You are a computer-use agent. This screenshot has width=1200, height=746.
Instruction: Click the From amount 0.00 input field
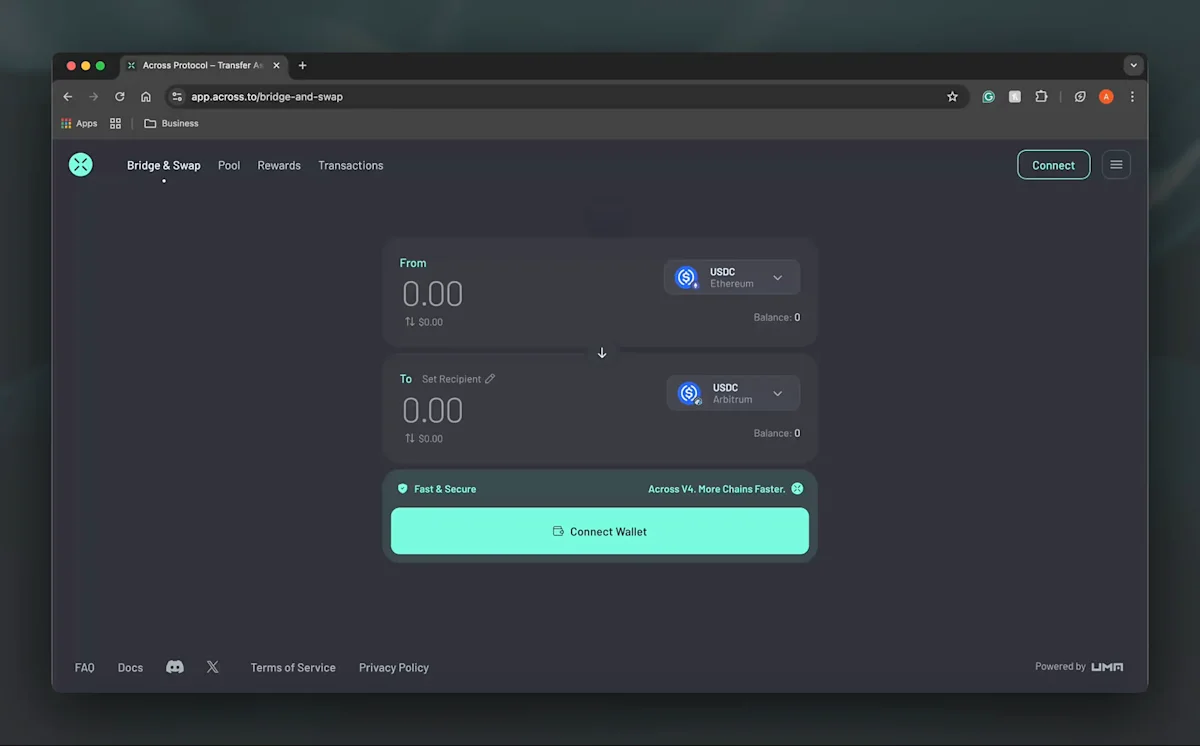pos(433,294)
